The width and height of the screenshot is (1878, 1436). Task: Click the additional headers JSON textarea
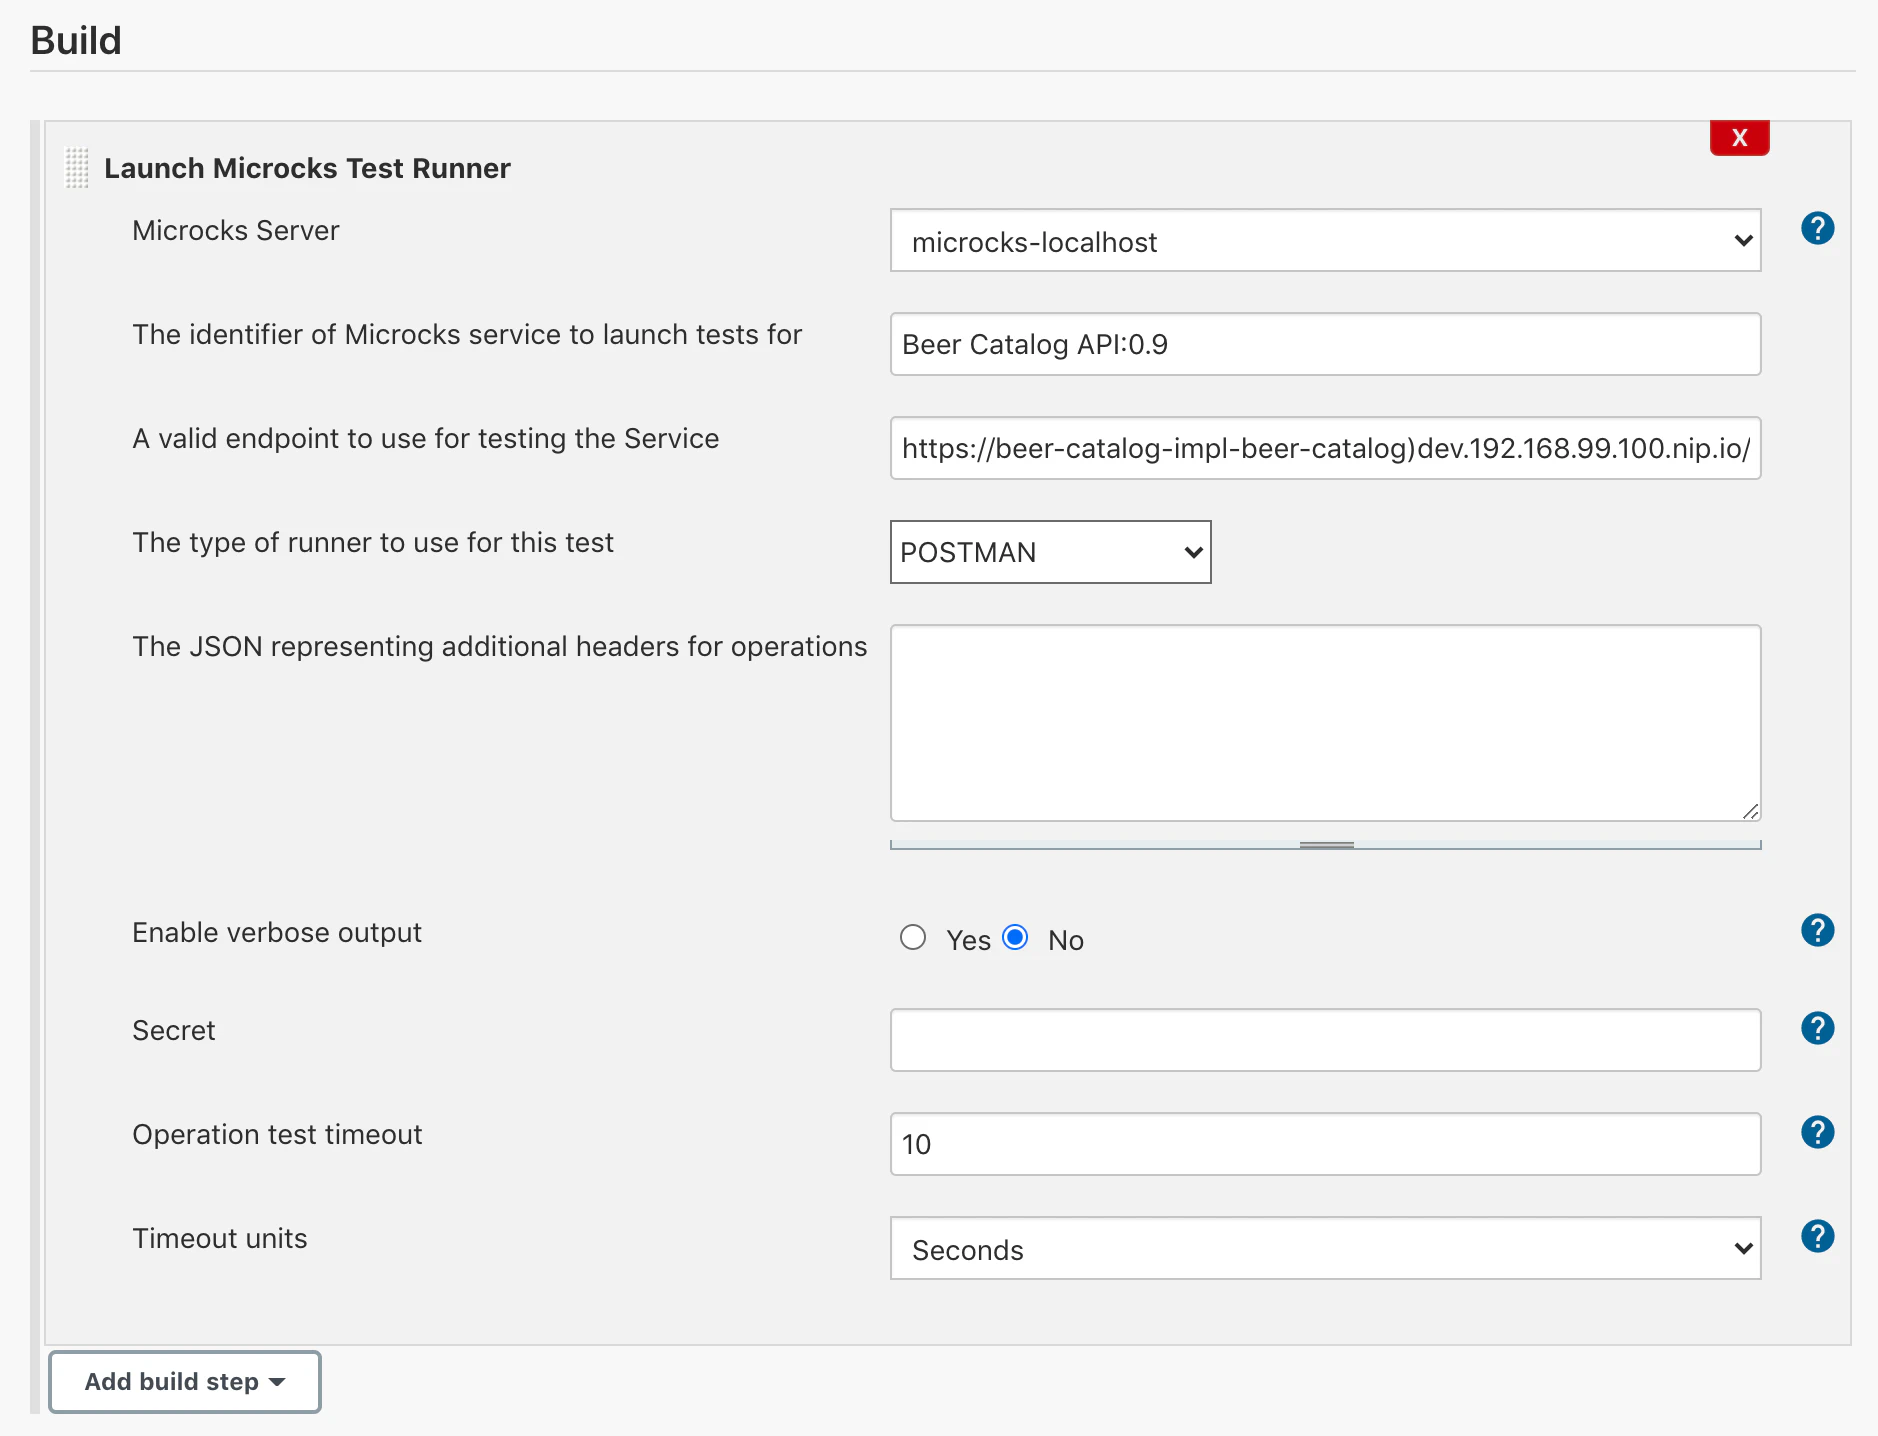[1325, 723]
